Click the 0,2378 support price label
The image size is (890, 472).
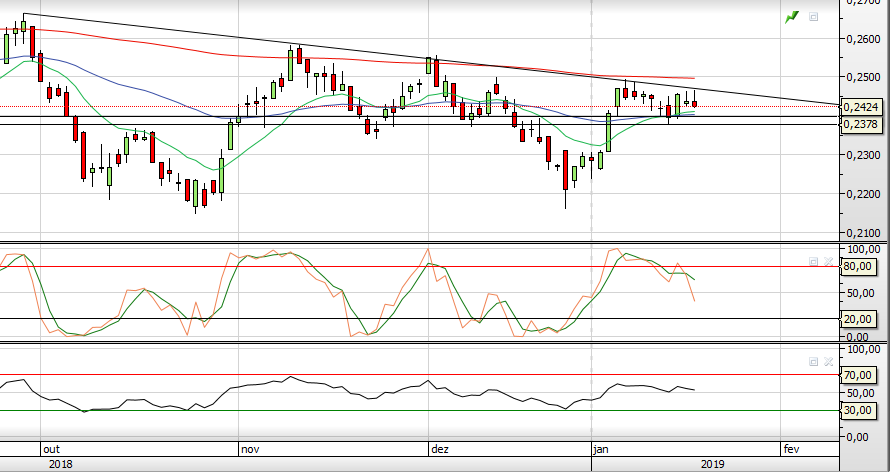[861, 124]
